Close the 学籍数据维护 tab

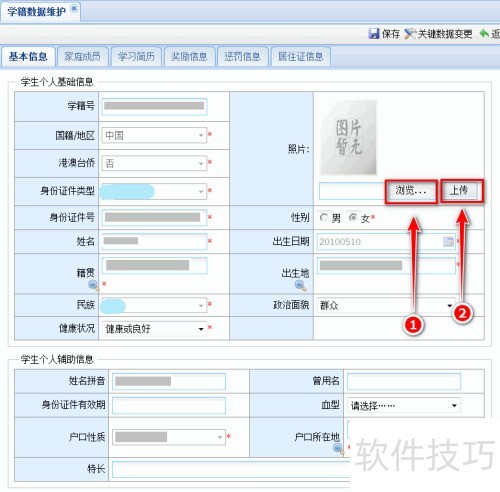(74, 8)
